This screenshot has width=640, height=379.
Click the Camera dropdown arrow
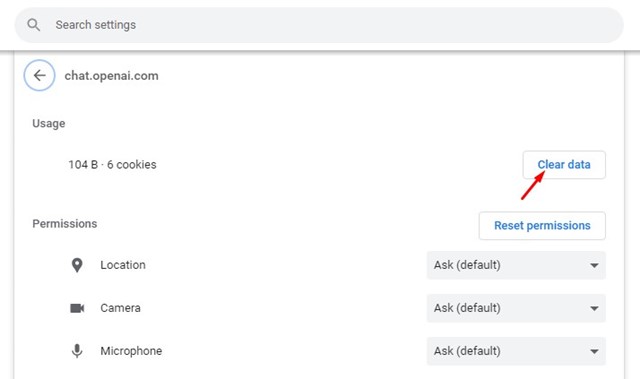(594, 308)
